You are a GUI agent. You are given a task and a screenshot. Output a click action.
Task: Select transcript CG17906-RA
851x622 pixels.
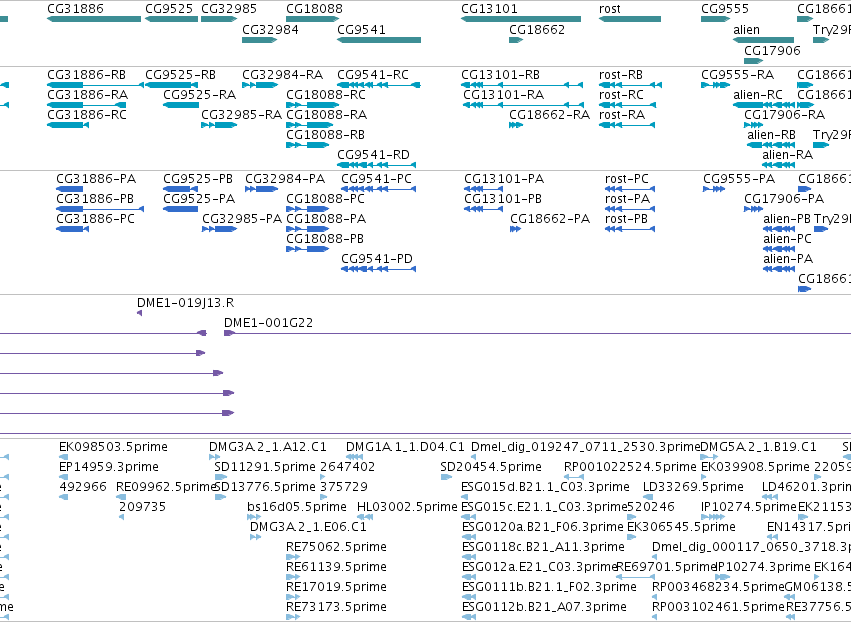click(753, 125)
